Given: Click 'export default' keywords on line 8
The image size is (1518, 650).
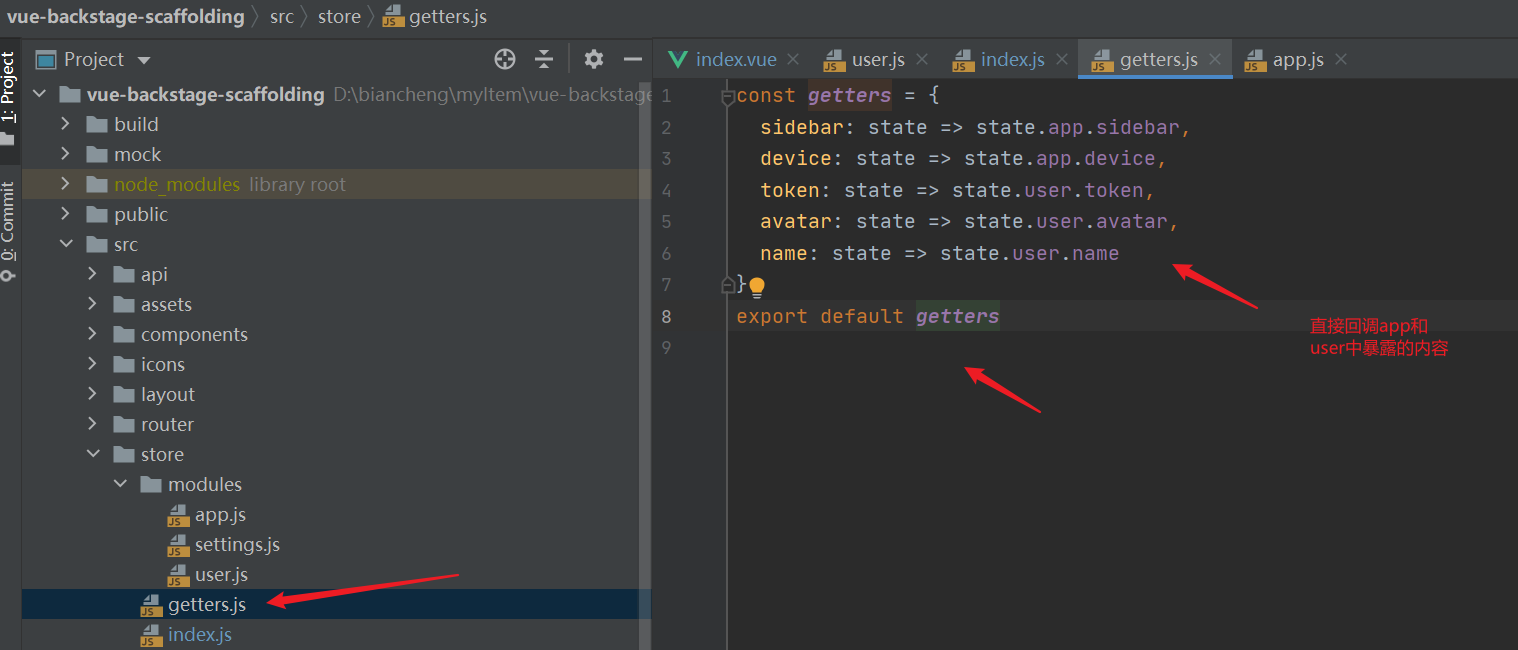Looking at the screenshot, I should (820, 317).
